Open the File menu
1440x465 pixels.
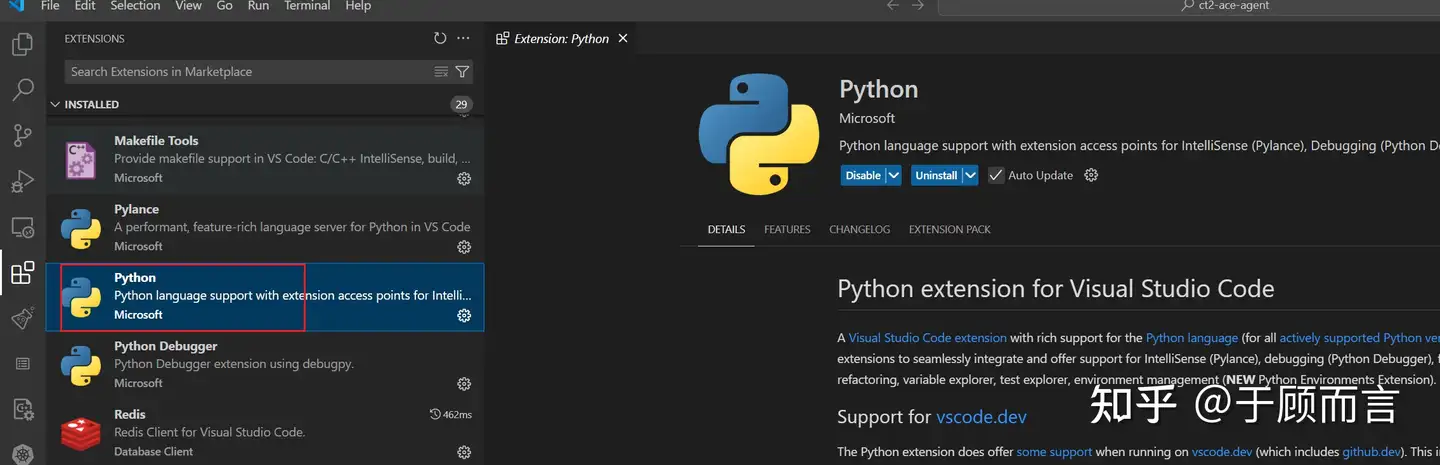(50, 6)
